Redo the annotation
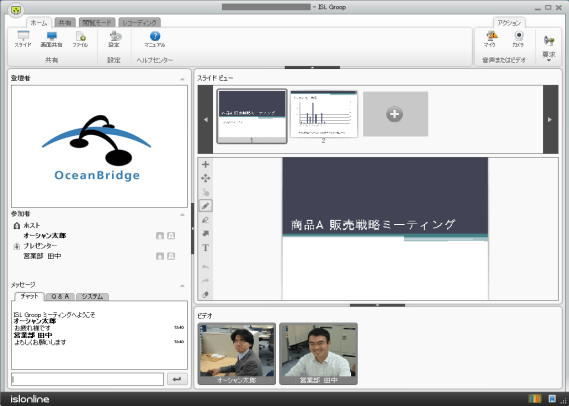Image resolution: width=569 pixels, height=406 pixels. tap(205, 280)
